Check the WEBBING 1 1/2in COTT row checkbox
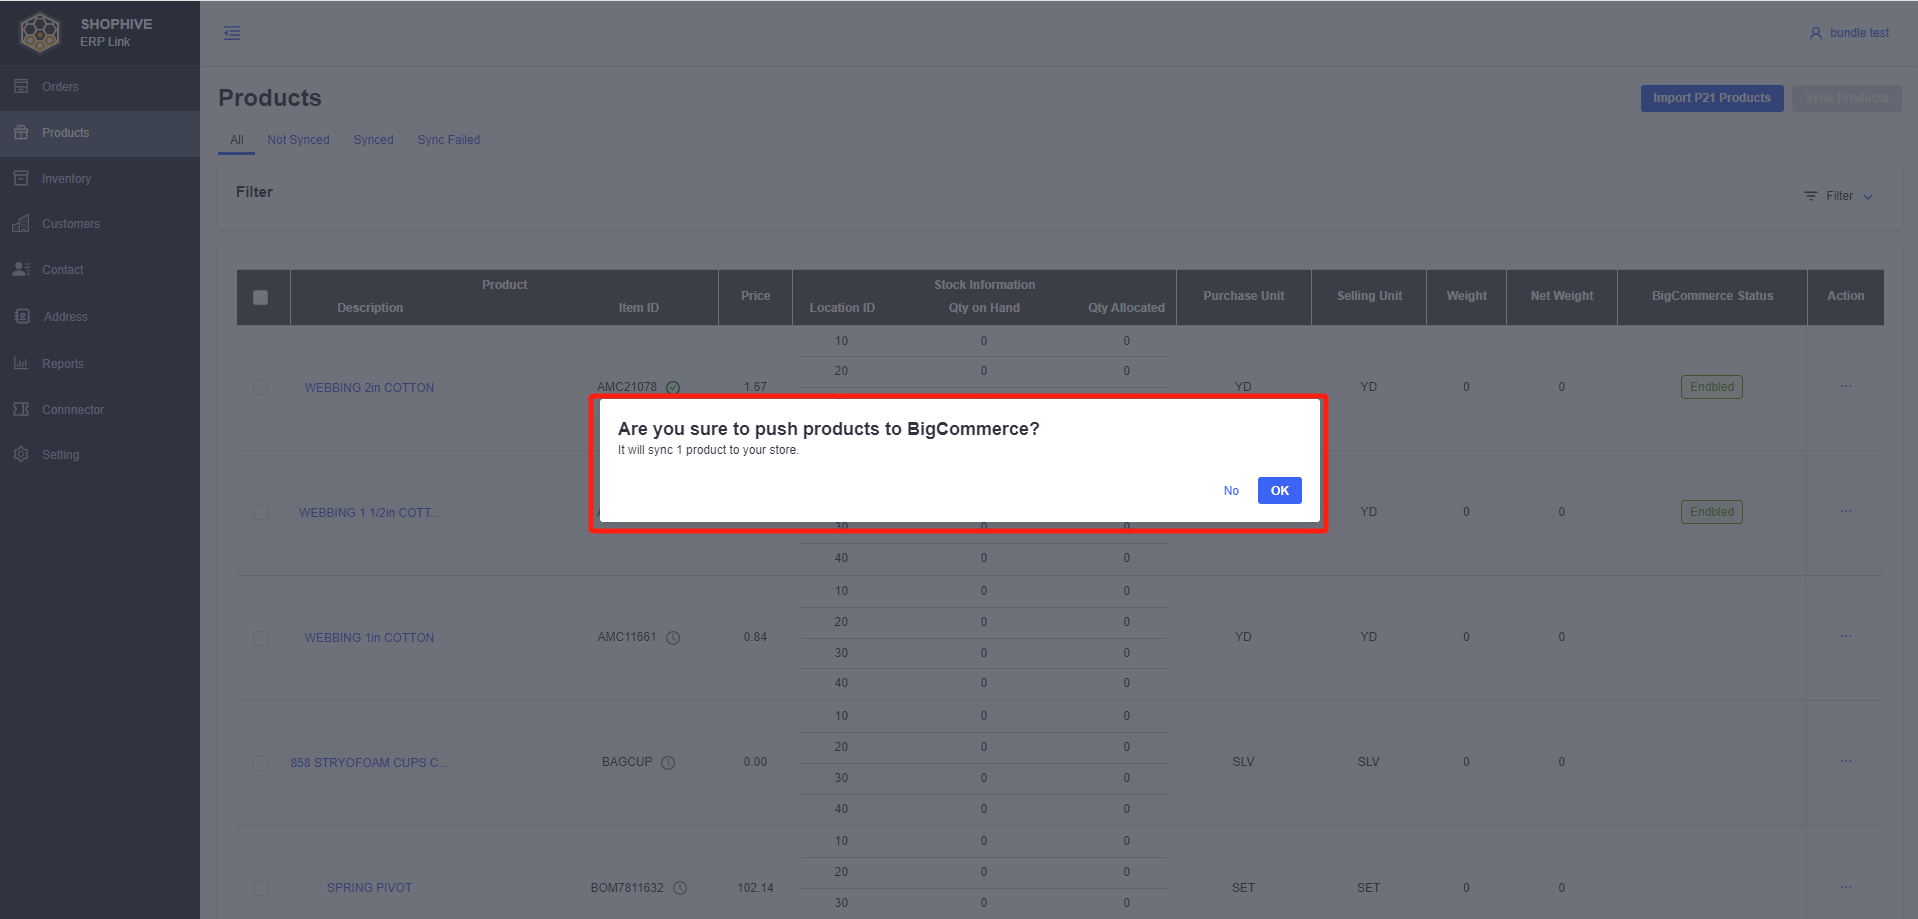The height and width of the screenshot is (919, 1918). 261,512
